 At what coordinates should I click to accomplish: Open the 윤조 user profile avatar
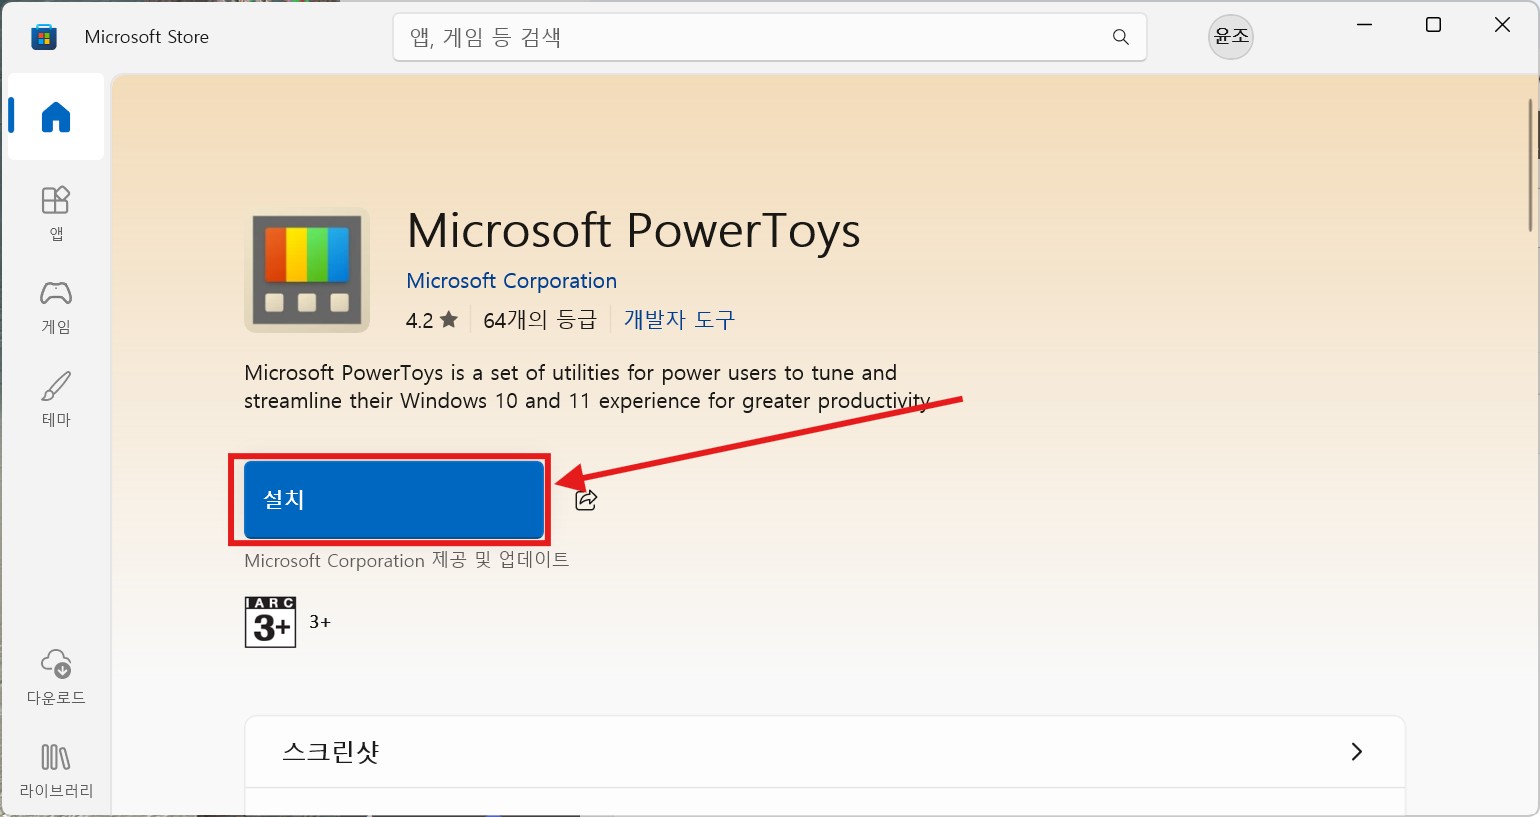(x=1231, y=37)
